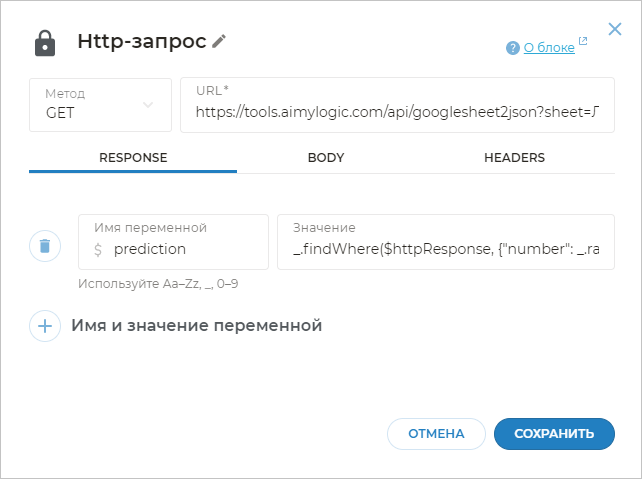Click the pencil icon to rename block
Viewport: 642px width, 479px height.
(220, 41)
